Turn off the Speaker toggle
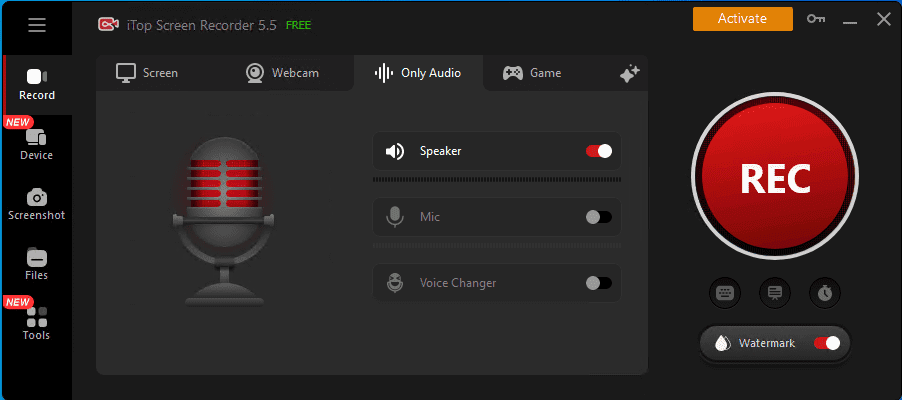This screenshot has height=400, width=902. (599, 151)
